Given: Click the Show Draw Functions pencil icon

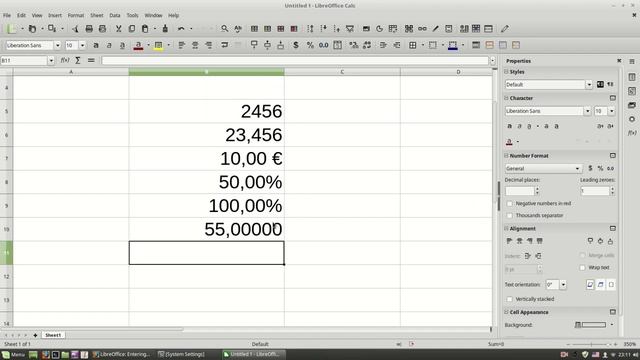Looking at the screenshot, I should pos(505,29).
